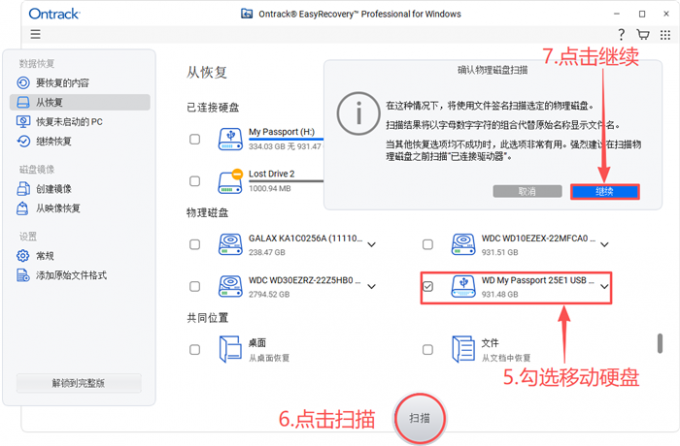This screenshot has width=680, height=446.
Task: Click the 常规 gear icon
Action: pyautogui.click(x=23, y=256)
